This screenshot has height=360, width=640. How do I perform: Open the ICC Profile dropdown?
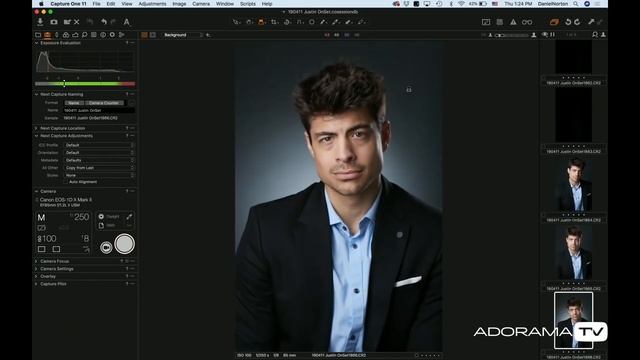(x=99, y=145)
